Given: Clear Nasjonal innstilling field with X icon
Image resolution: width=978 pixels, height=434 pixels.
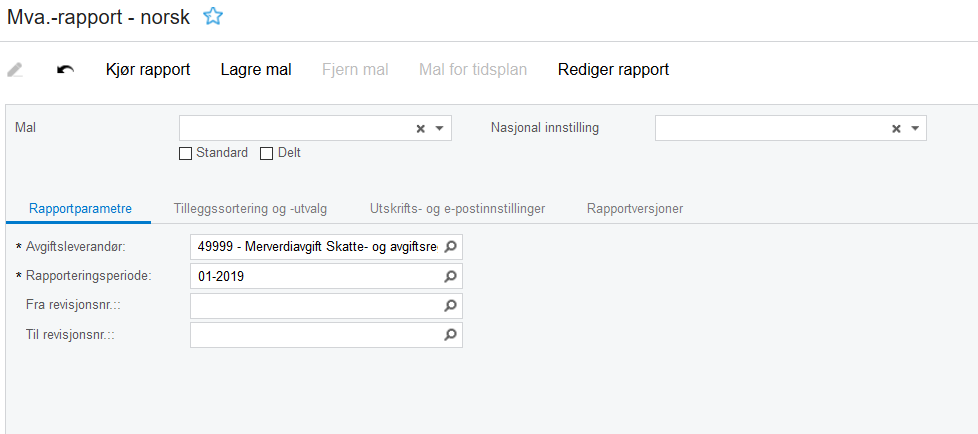Looking at the screenshot, I should point(897,128).
